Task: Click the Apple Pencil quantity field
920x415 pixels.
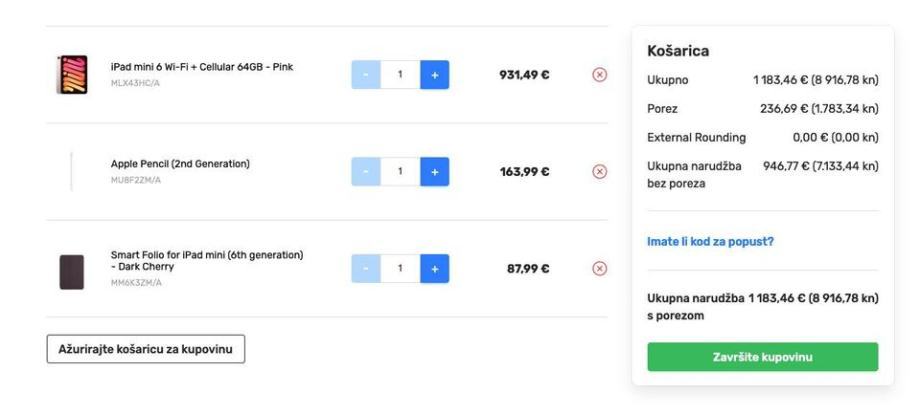Action: 400,172
